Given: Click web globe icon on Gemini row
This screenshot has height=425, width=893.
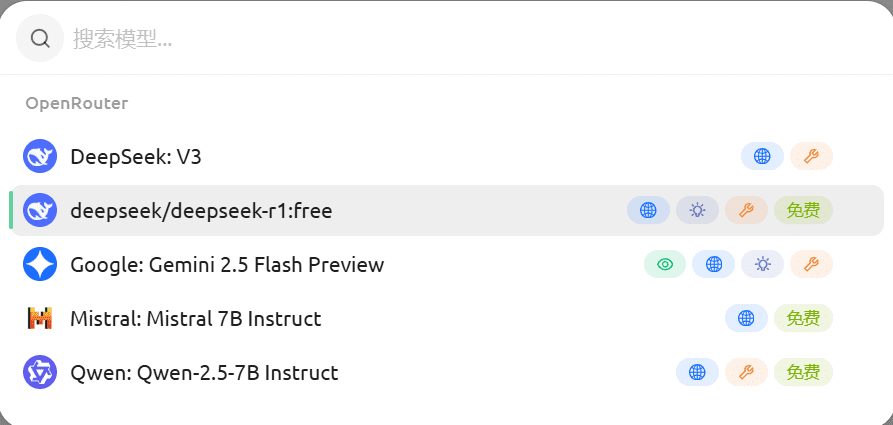Looking at the screenshot, I should pos(713,264).
